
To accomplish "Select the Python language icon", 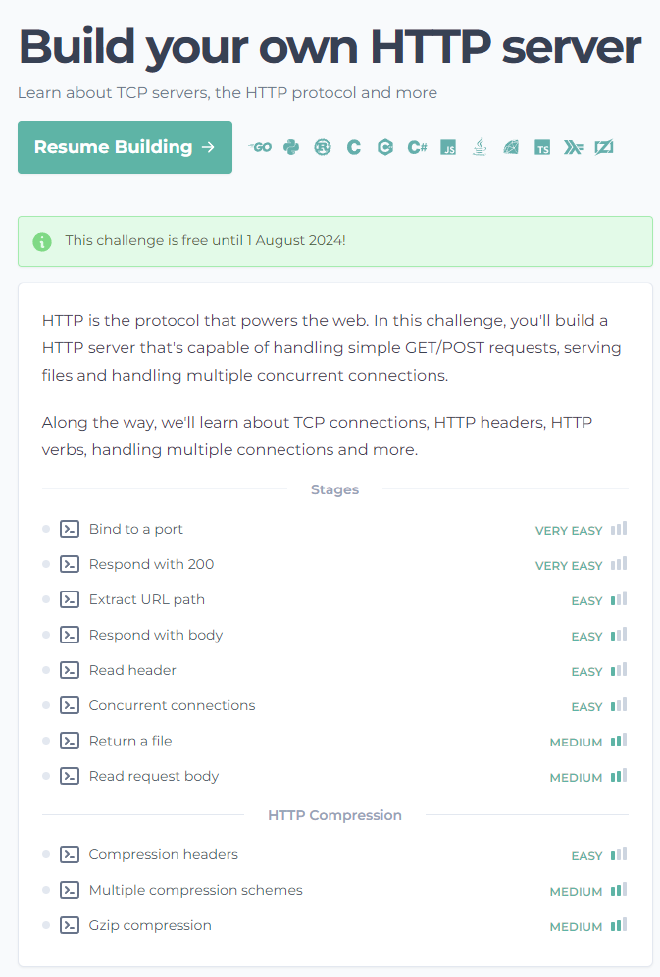I will click(x=291, y=146).
